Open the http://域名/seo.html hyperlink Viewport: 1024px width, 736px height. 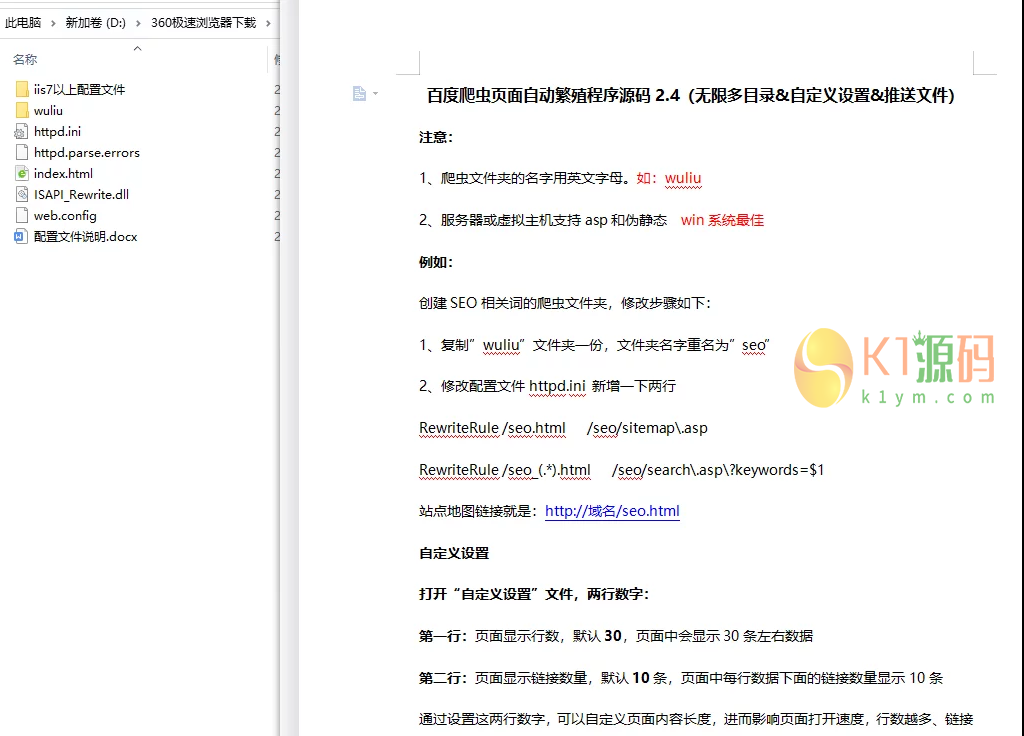click(x=612, y=511)
